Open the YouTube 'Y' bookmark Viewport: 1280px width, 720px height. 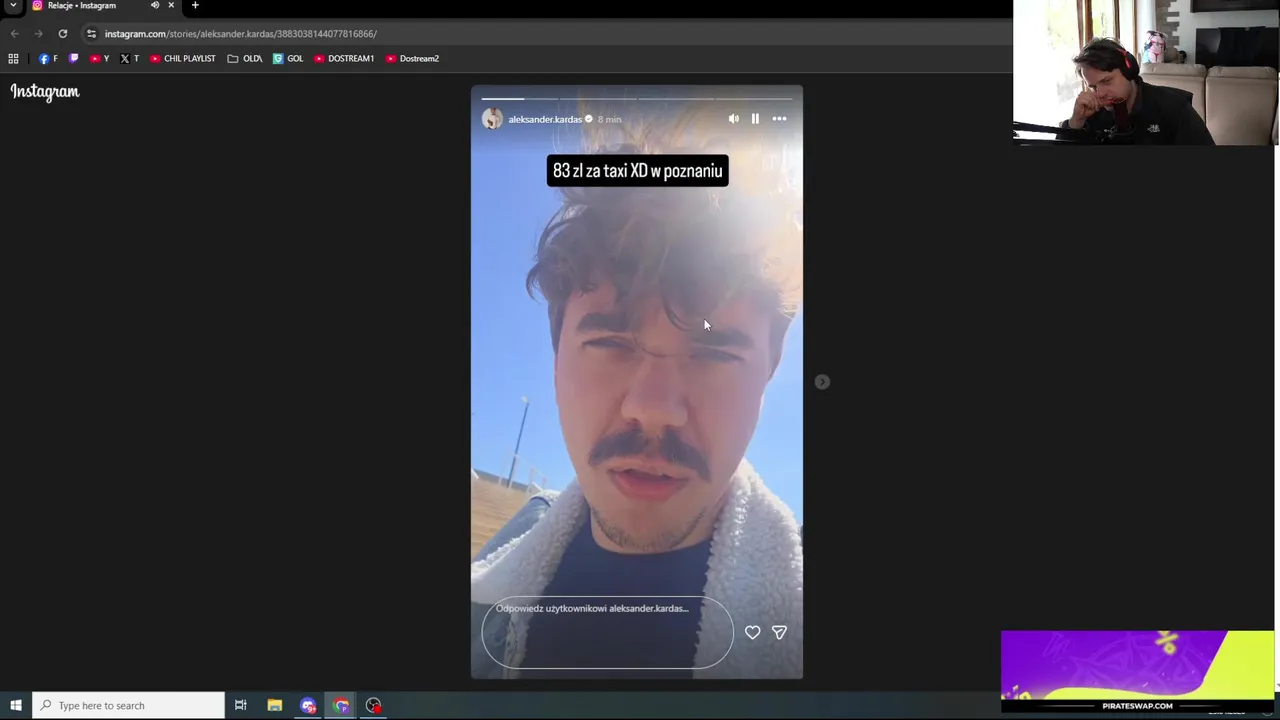click(x=100, y=59)
